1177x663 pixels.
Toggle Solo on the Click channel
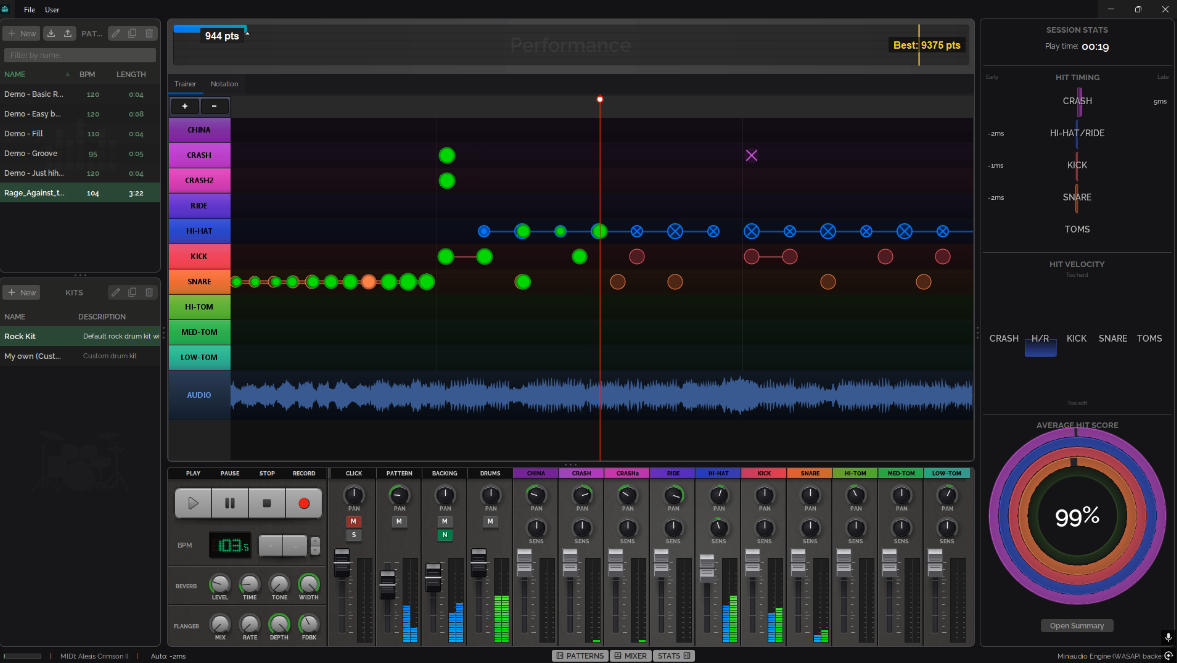tap(353, 535)
